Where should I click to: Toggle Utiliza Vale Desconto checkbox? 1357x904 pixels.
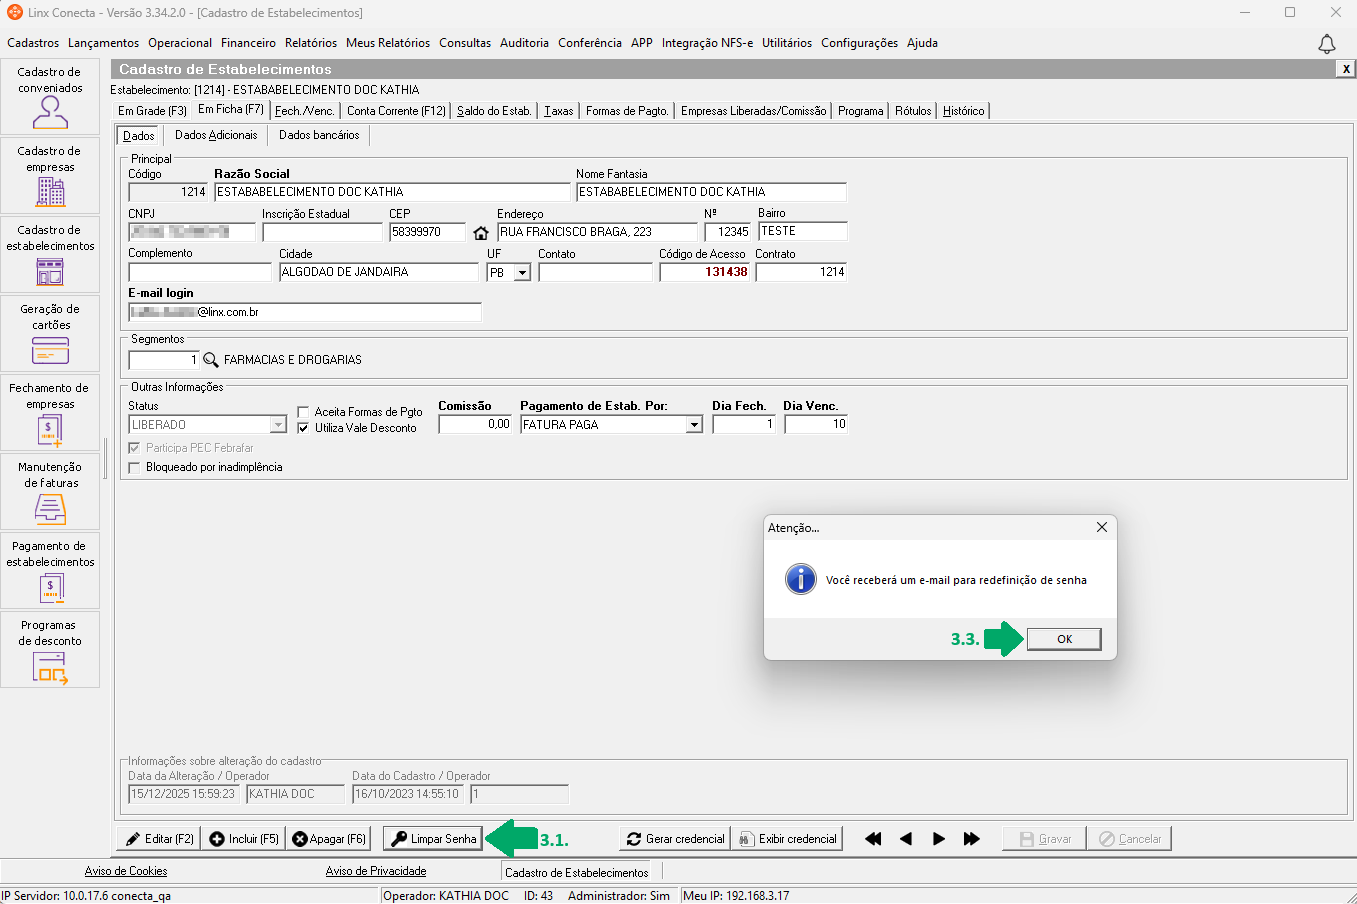point(303,428)
